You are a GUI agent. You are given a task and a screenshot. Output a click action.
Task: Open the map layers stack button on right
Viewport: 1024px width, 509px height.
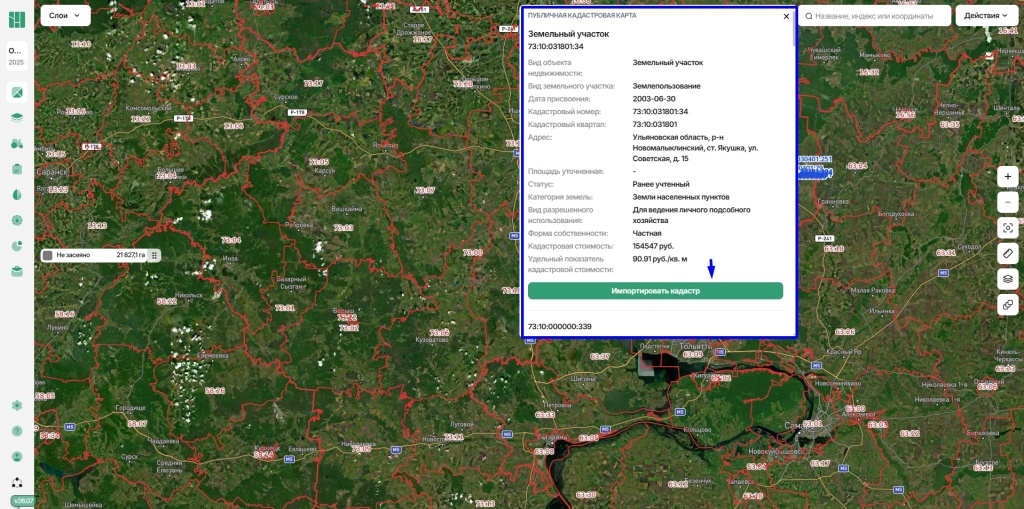click(1008, 279)
